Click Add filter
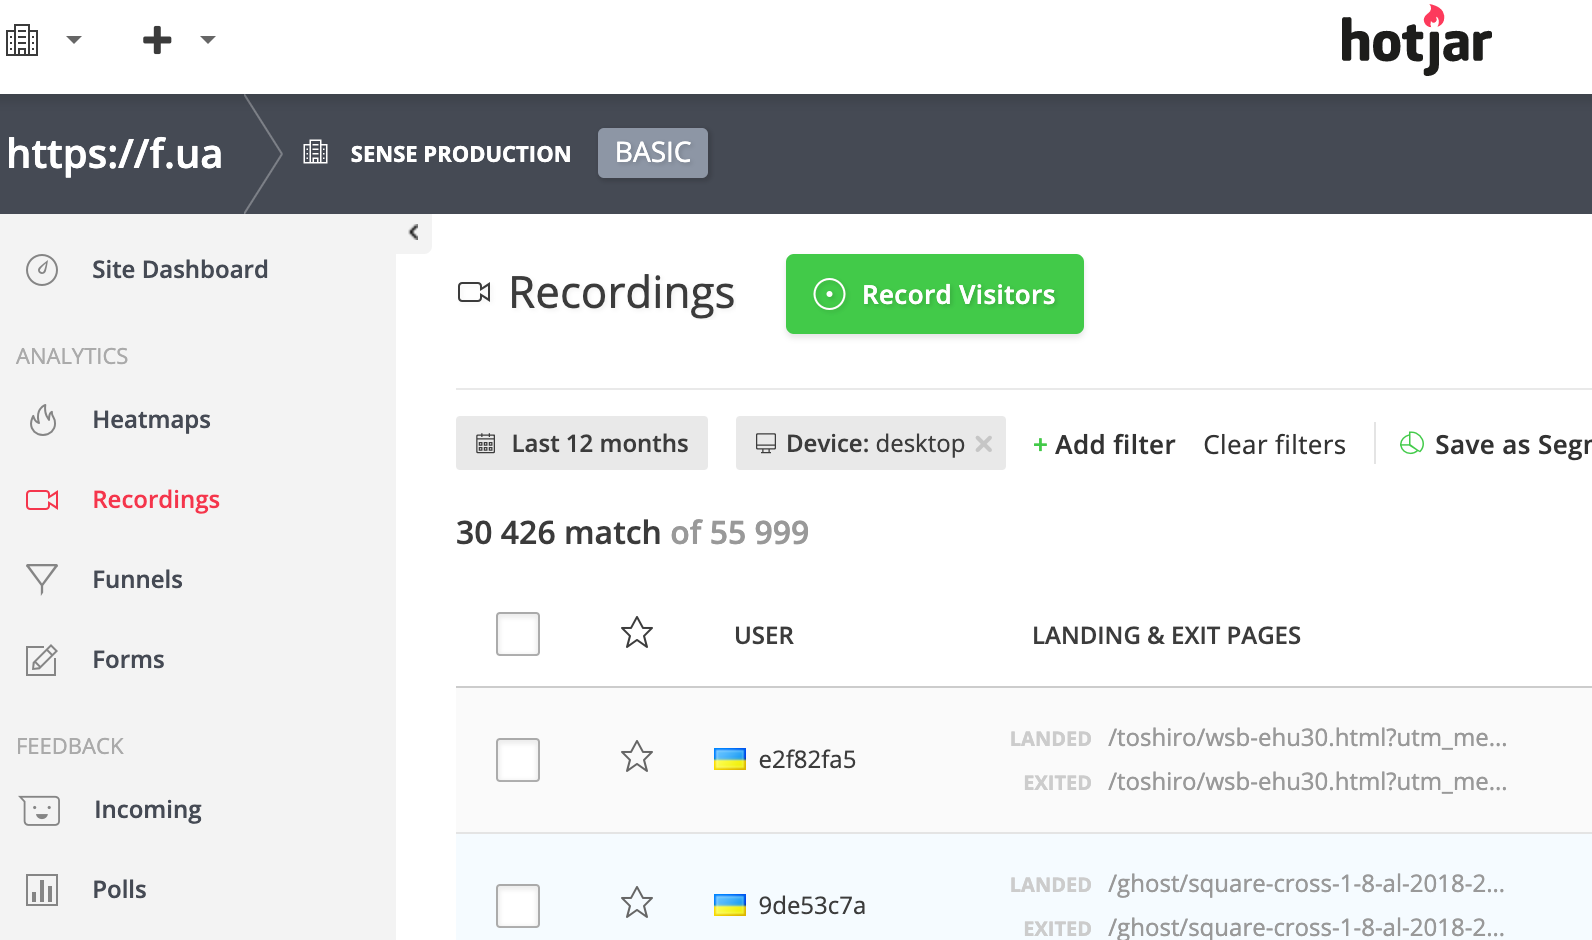 pyautogui.click(x=1104, y=445)
